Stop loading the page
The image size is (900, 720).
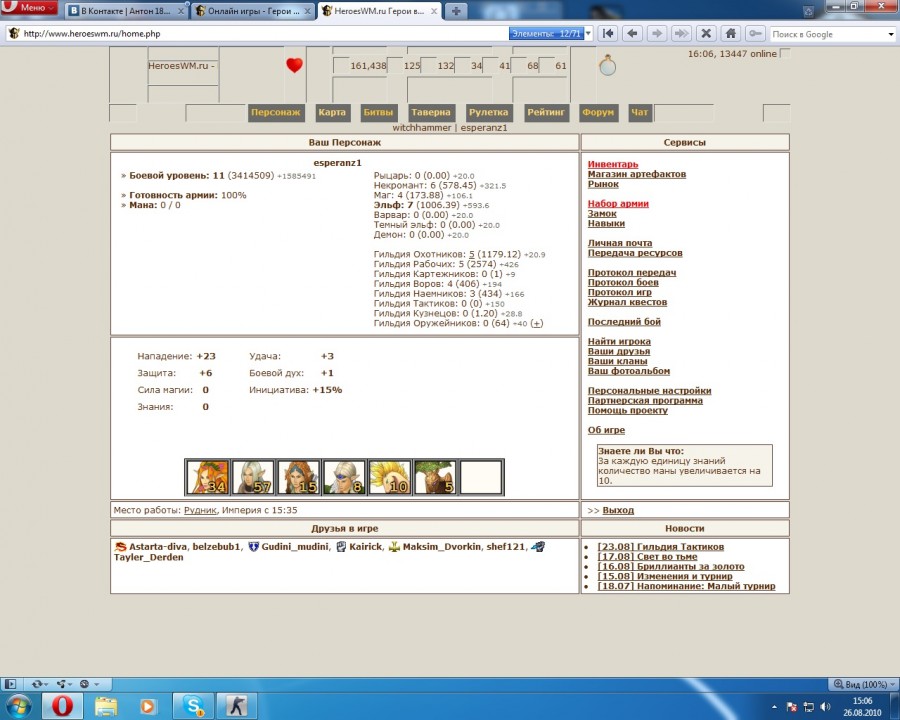click(x=706, y=34)
